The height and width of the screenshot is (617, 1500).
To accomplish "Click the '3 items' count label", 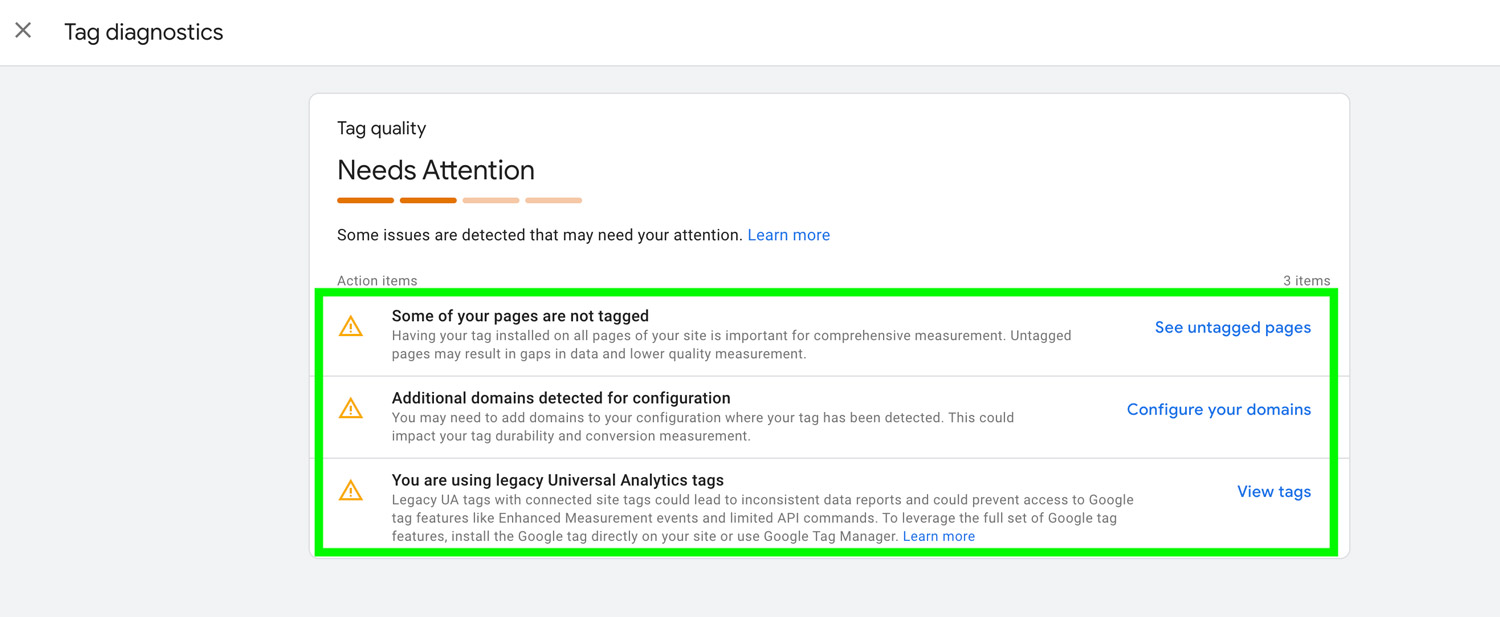I will pyautogui.click(x=1306, y=280).
